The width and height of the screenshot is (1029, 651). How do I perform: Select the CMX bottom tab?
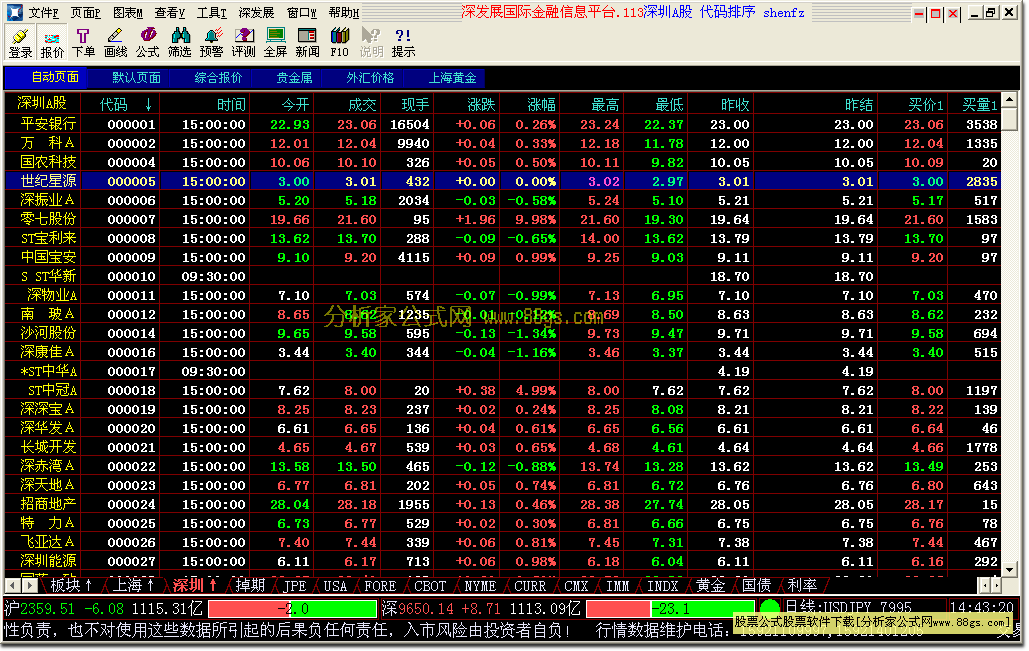(x=576, y=585)
